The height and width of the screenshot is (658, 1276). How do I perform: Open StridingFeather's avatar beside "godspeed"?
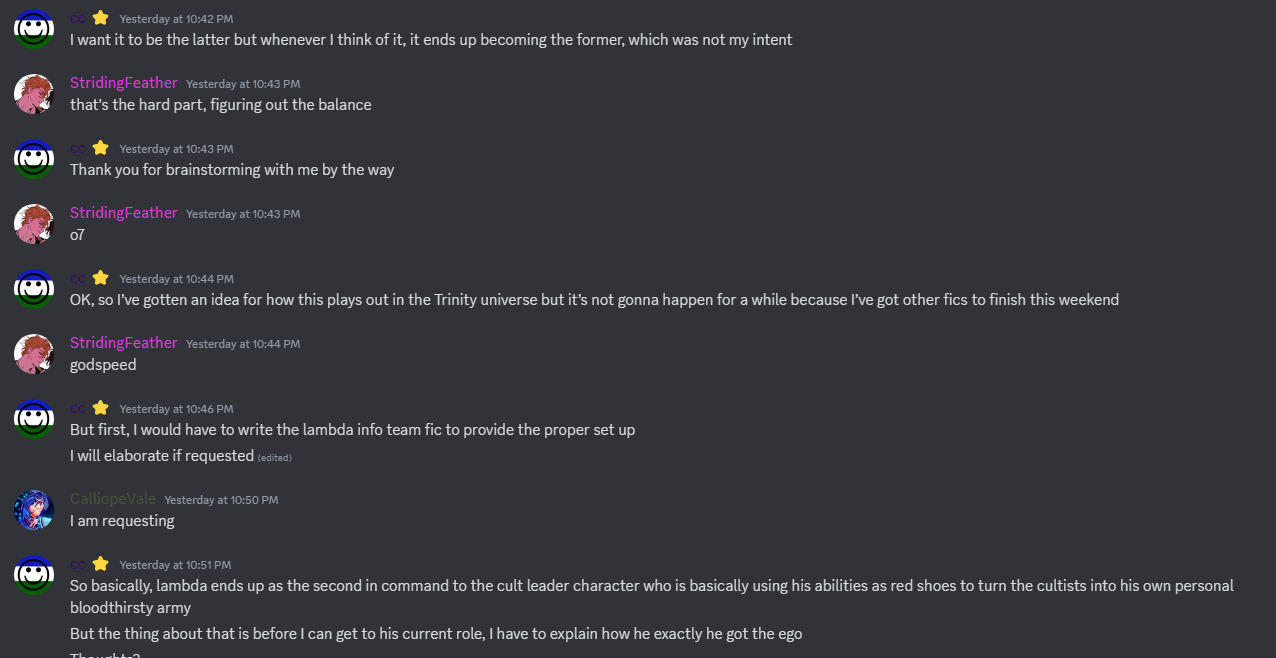(x=34, y=354)
